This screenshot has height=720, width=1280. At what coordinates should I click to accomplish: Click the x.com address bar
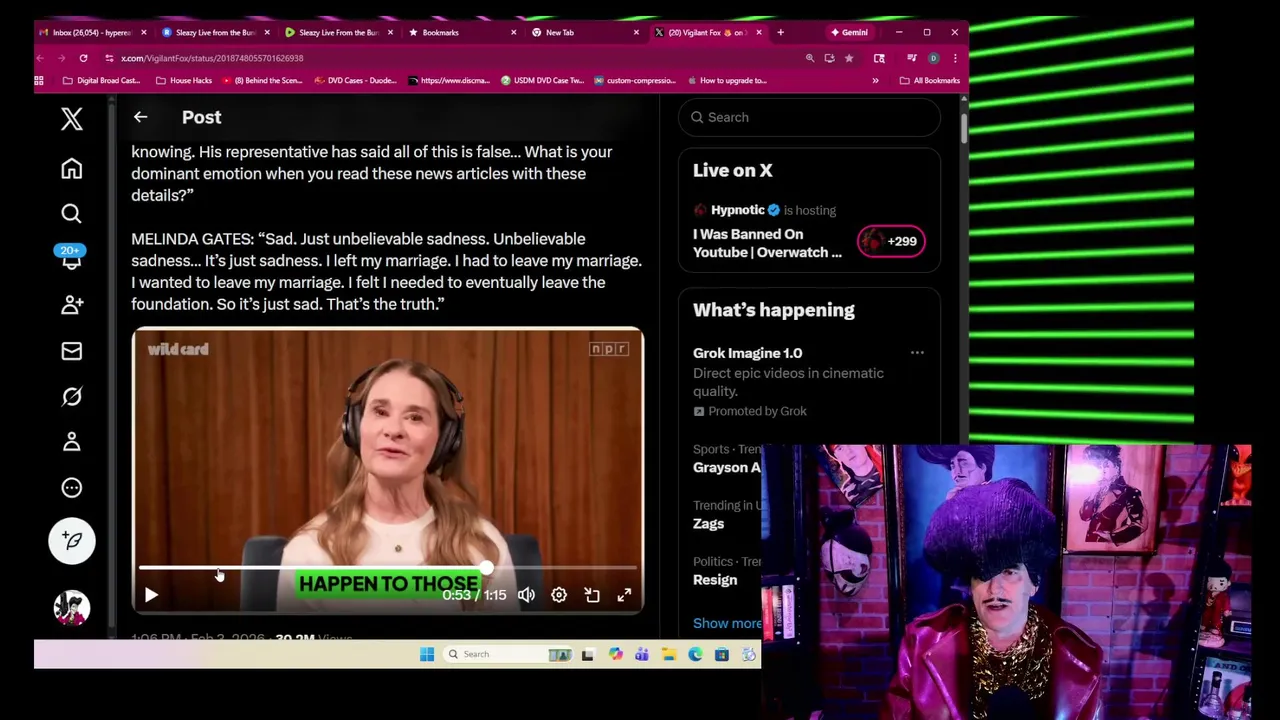(x=450, y=58)
